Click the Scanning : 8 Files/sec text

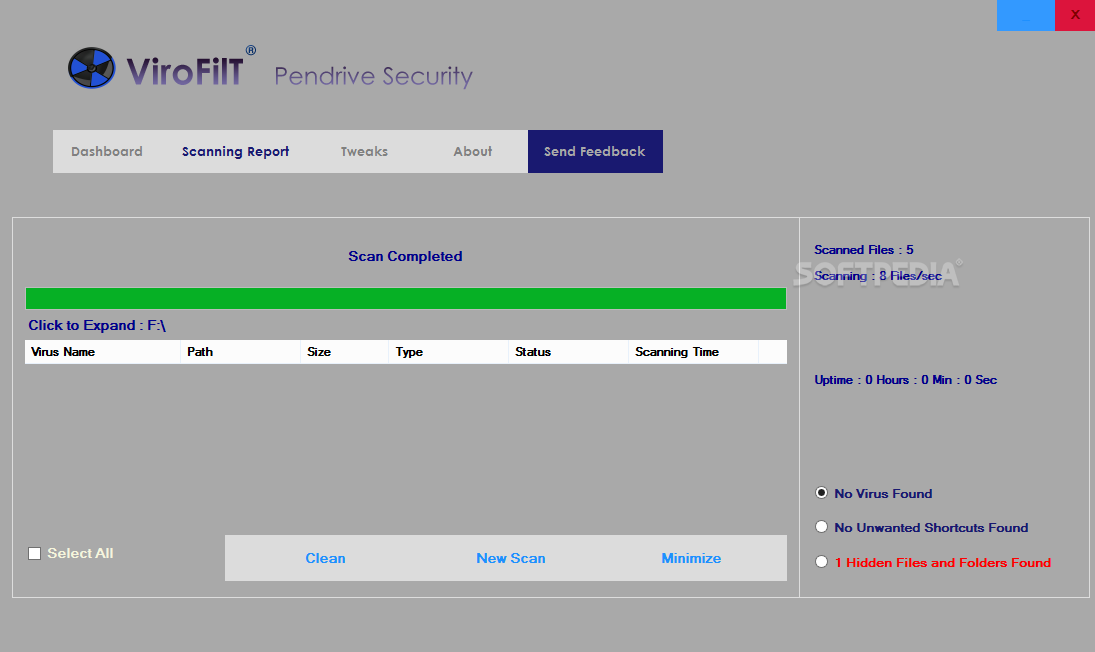878,276
